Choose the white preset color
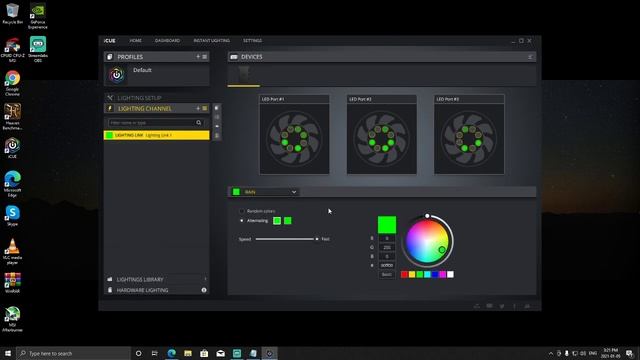Image resolution: width=640 pixels, height=360 pixels. coord(450,274)
